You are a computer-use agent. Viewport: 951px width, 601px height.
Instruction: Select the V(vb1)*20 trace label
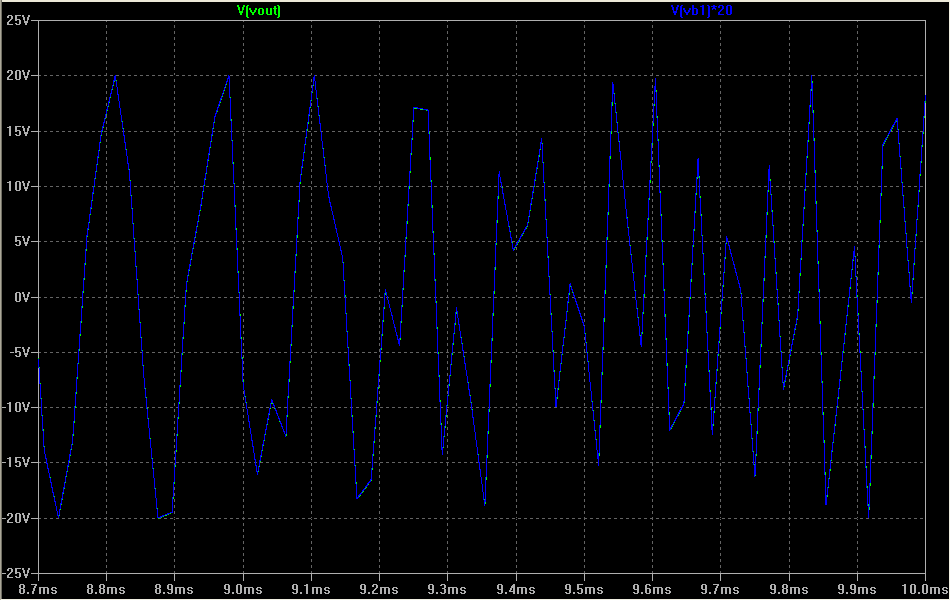click(x=702, y=10)
